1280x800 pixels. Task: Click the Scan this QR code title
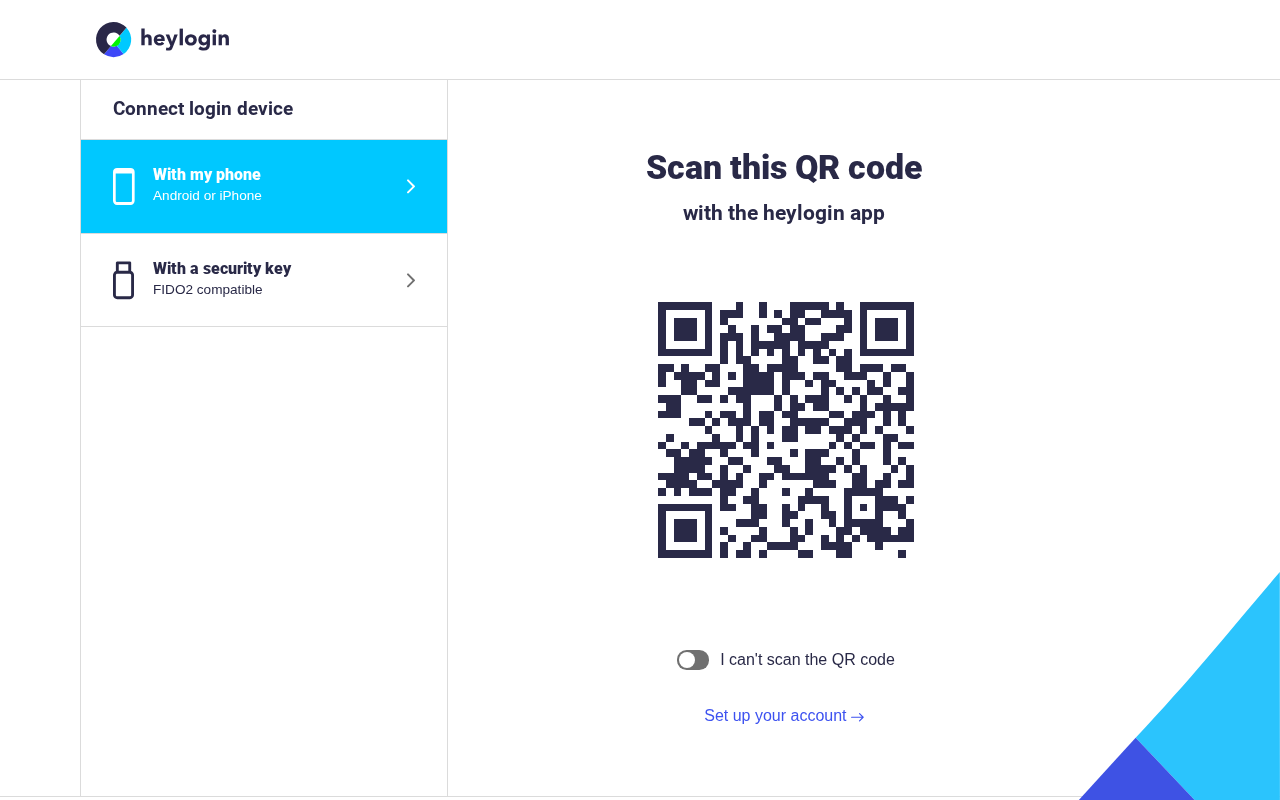[x=784, y=167]
